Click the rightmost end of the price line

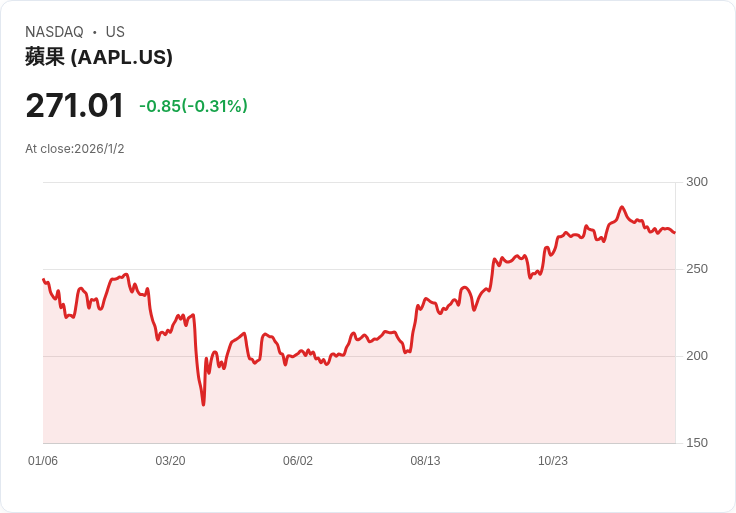[x=675, y=233]
